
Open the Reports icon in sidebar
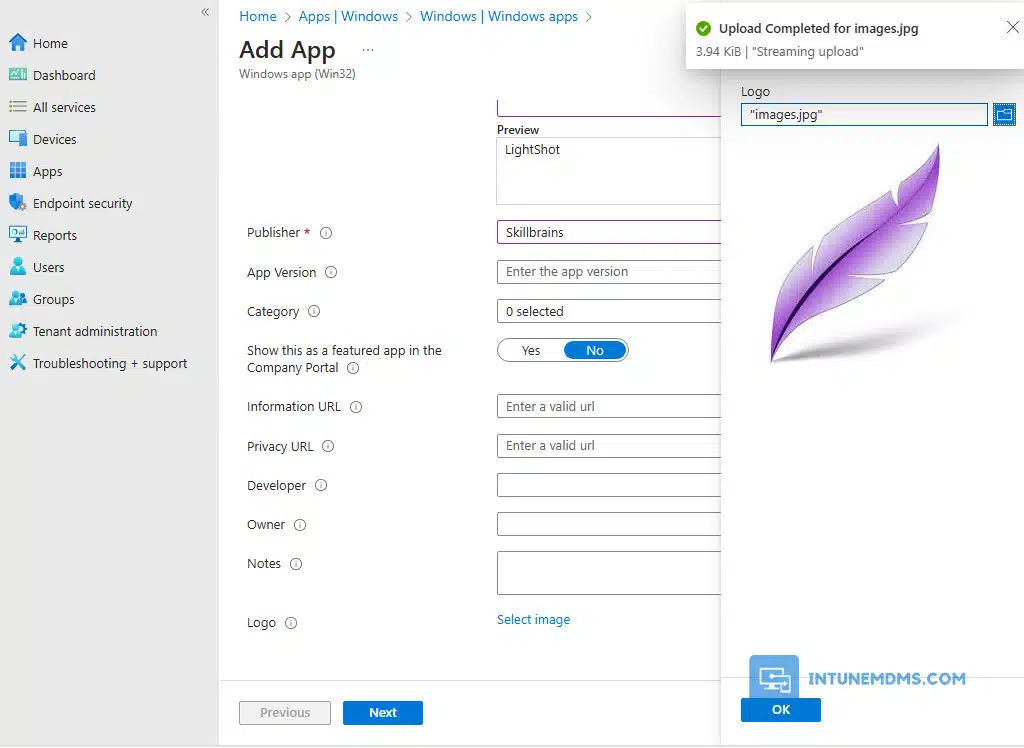click(x=17, y=235)
